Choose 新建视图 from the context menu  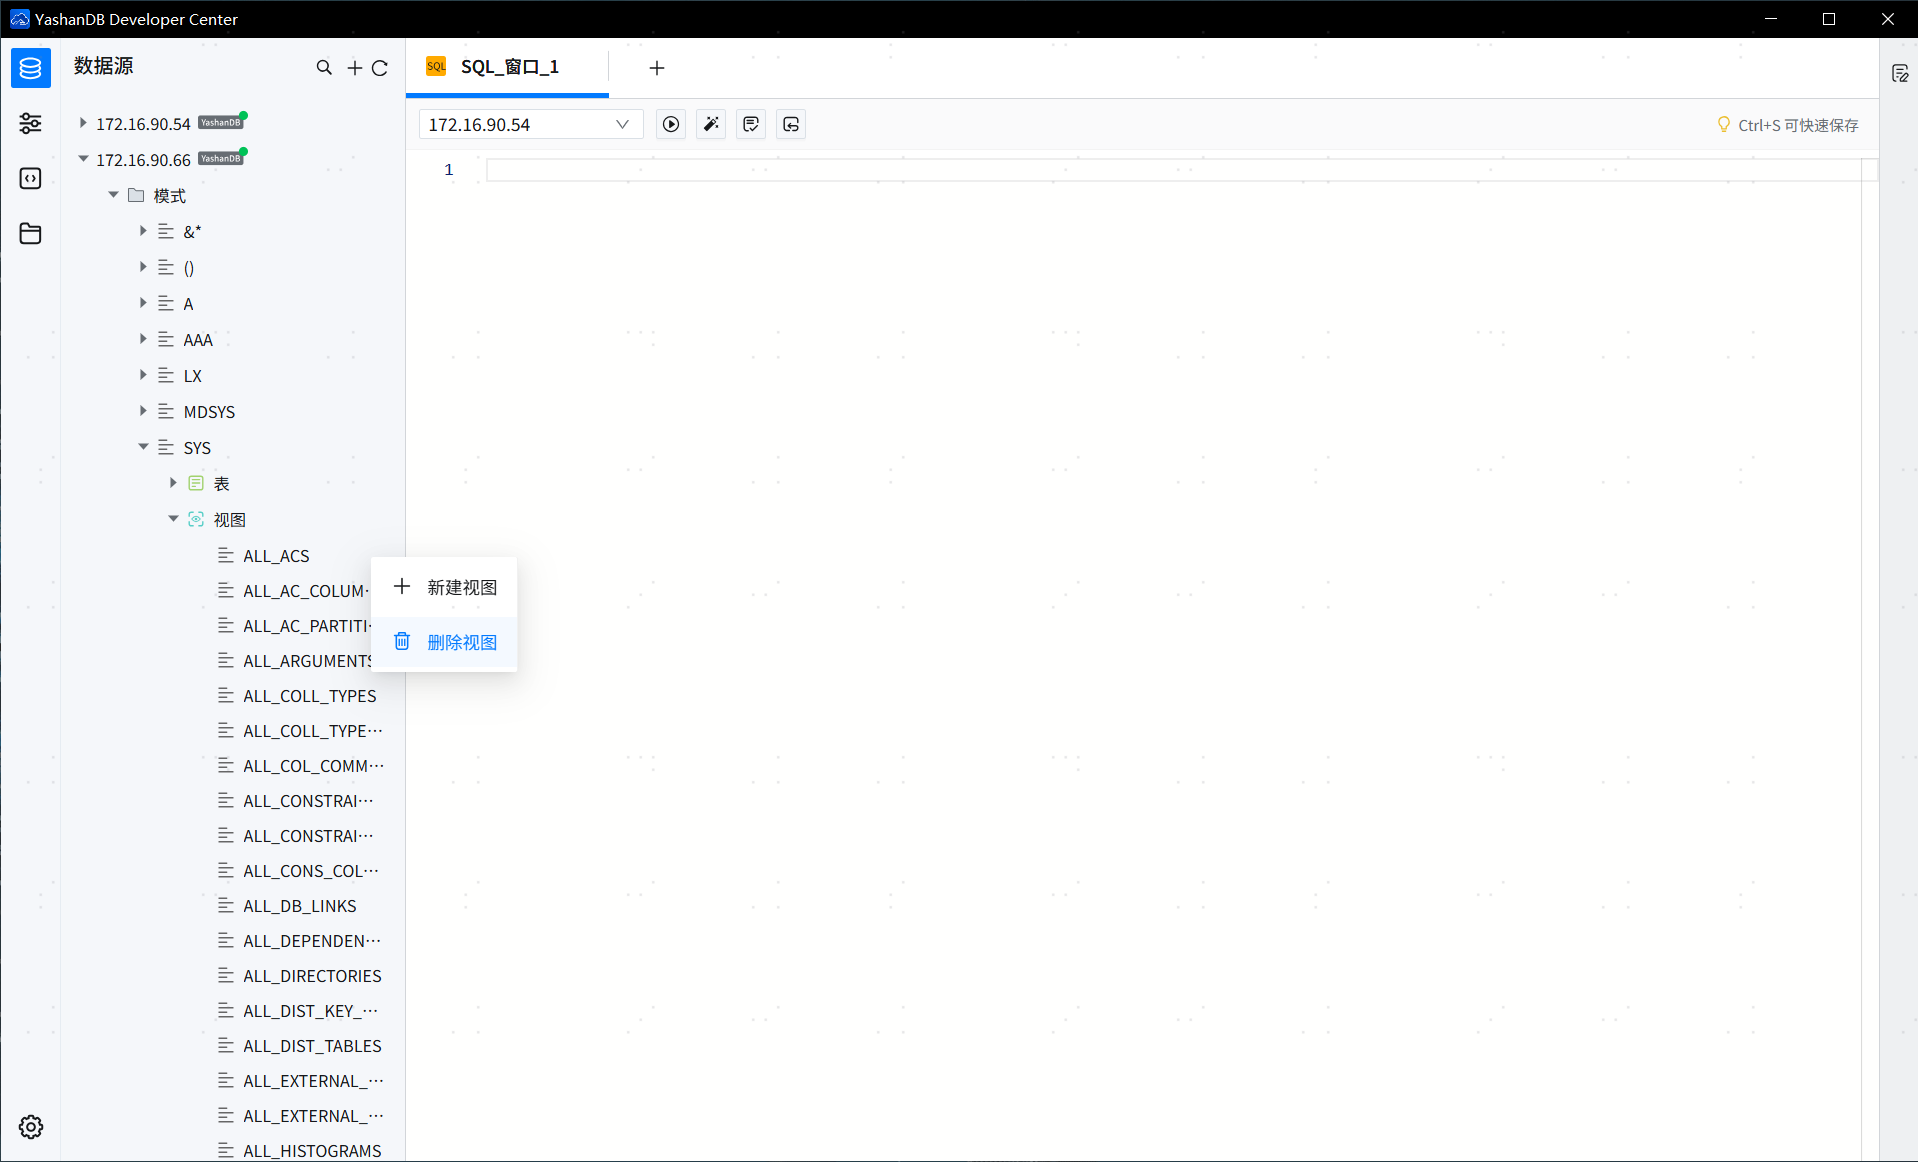pyautogui.click(x=444, y=587)
